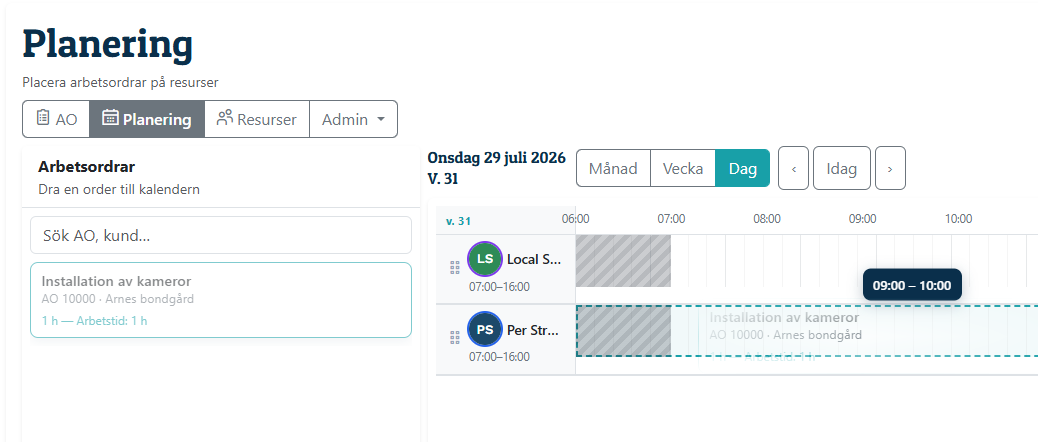Viewport: 1038px width, 442px height.
Task: Select the Installation av kameror order card
Action: tap(221, 300)
